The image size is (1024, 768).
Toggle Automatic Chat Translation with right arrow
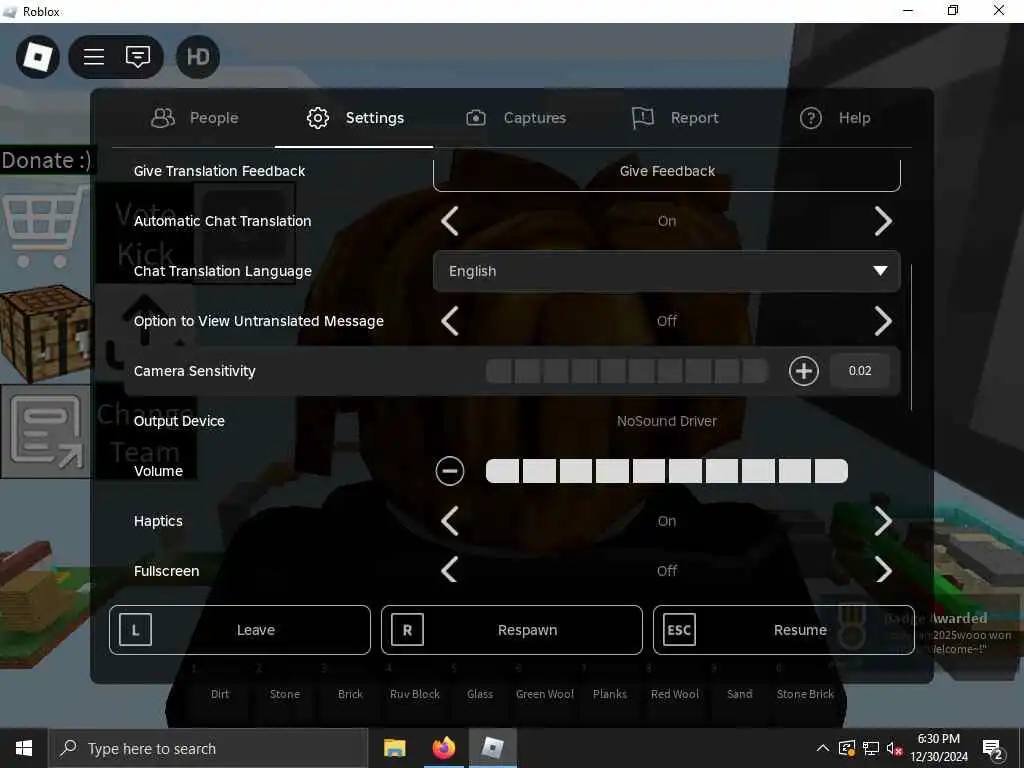point(883,221)
